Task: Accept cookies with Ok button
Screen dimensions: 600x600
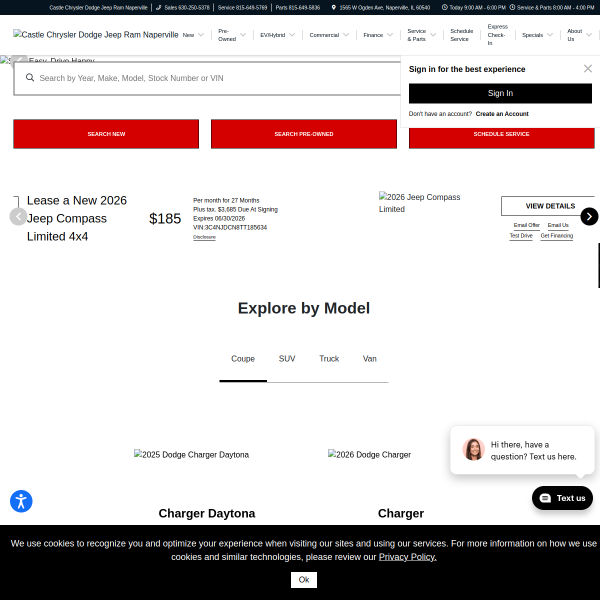Action: click(x=304, y=580)
